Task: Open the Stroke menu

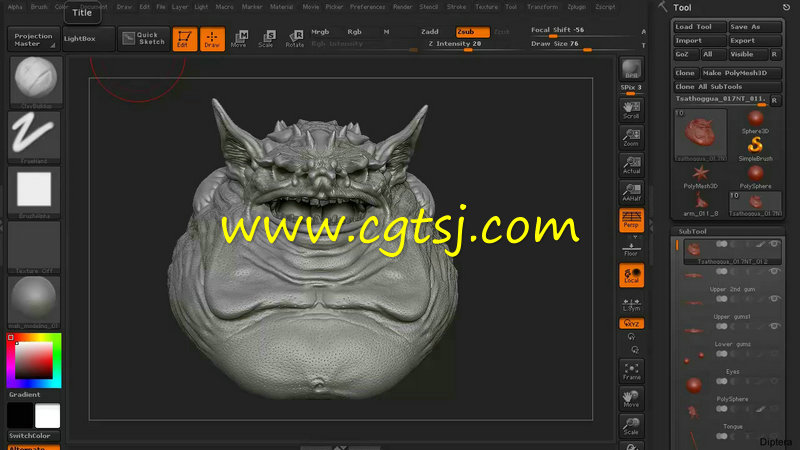Action: tap(456, 7)
